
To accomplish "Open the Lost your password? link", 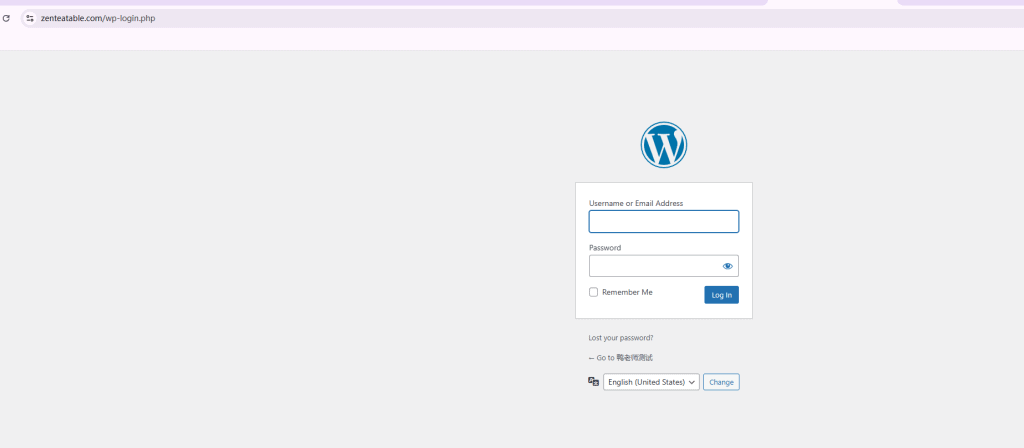I will pyautogui.click(x=620, y=338).
